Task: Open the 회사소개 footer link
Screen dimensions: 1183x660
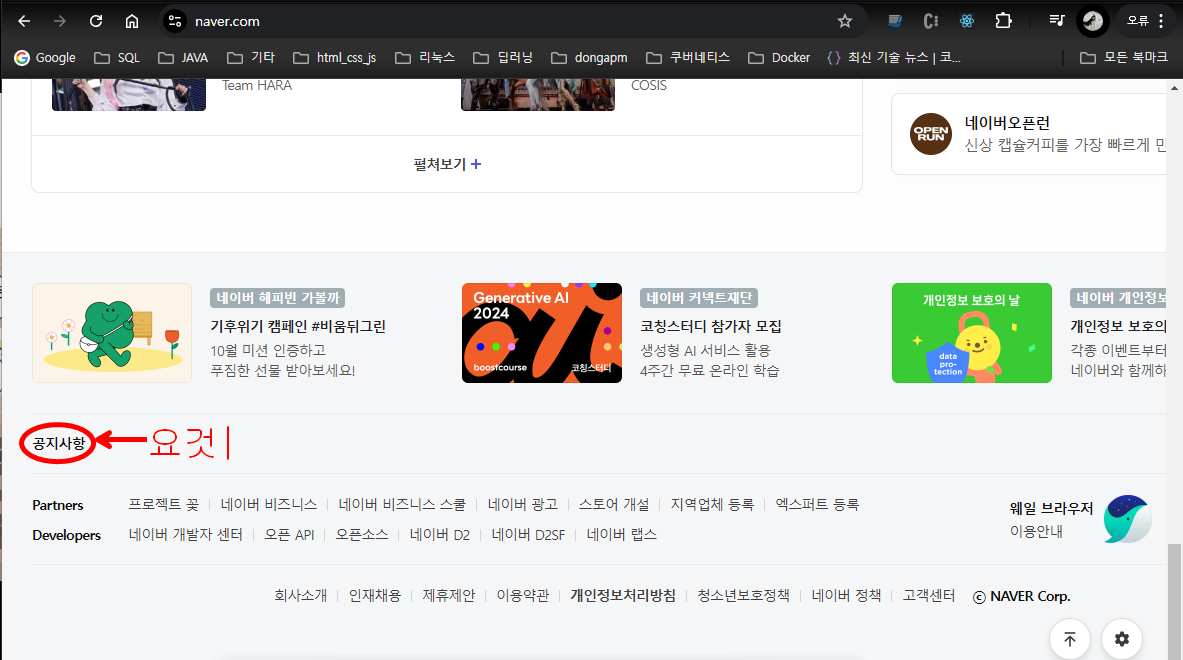Action: (x=300, y=595)
